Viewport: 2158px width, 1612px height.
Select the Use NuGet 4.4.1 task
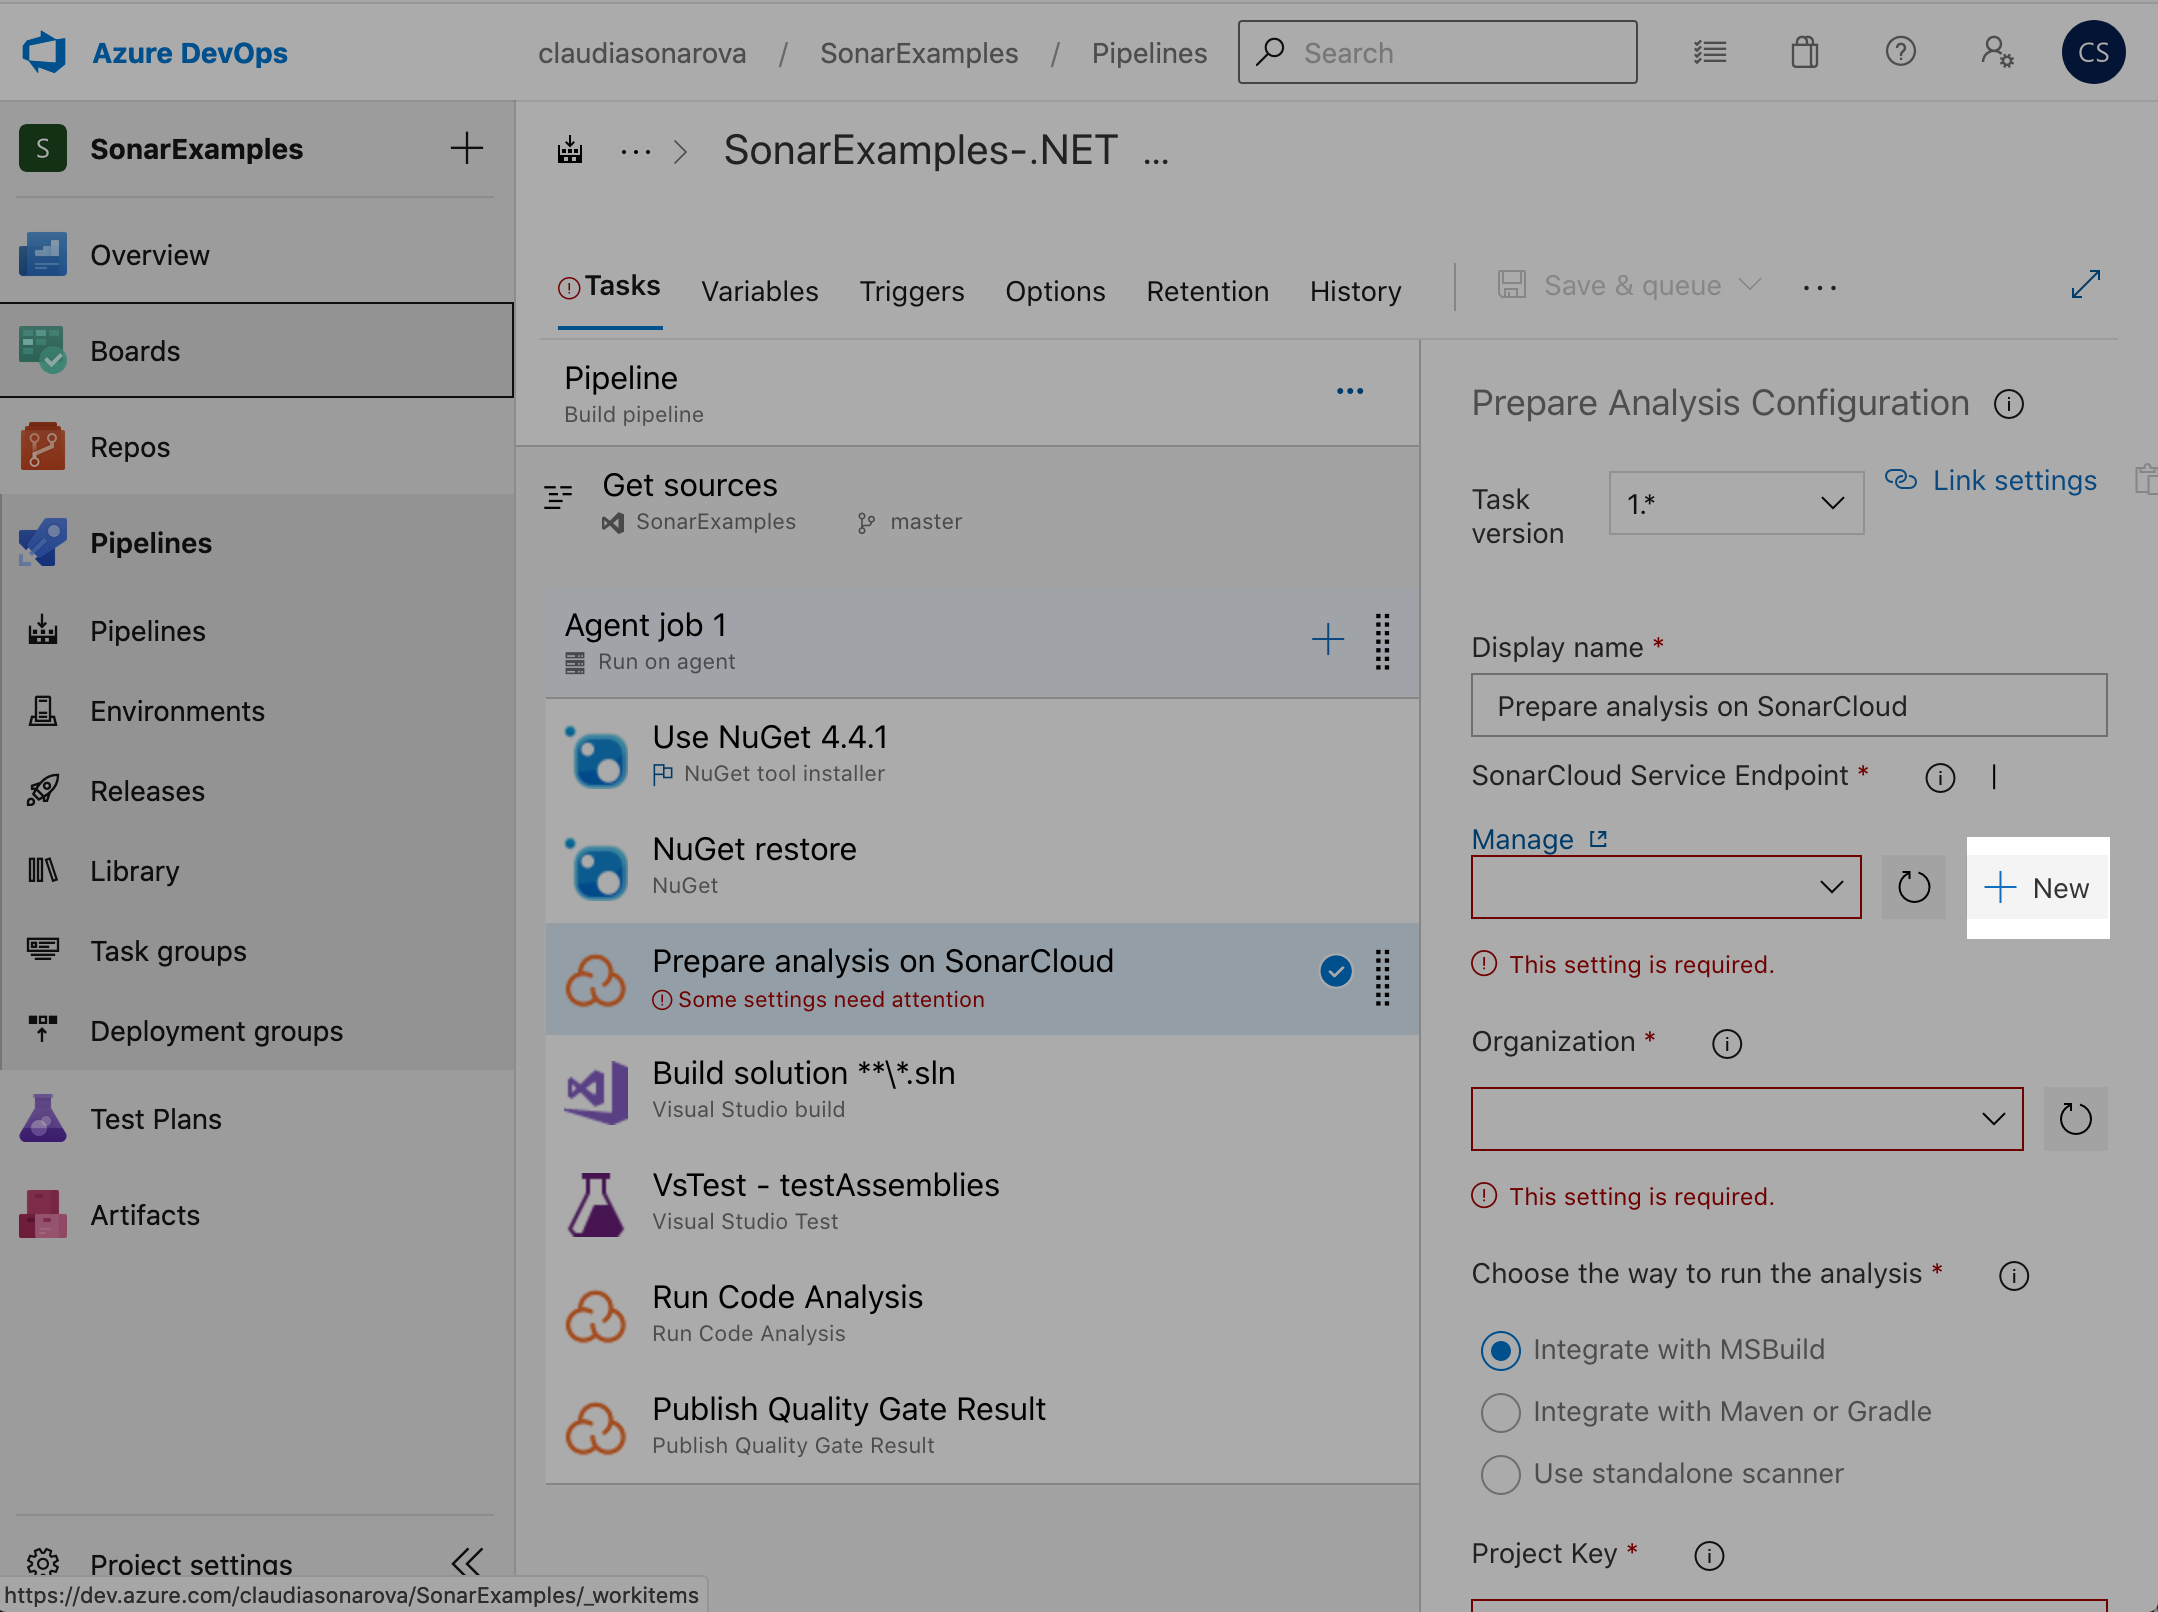click(x=982, y=755)
